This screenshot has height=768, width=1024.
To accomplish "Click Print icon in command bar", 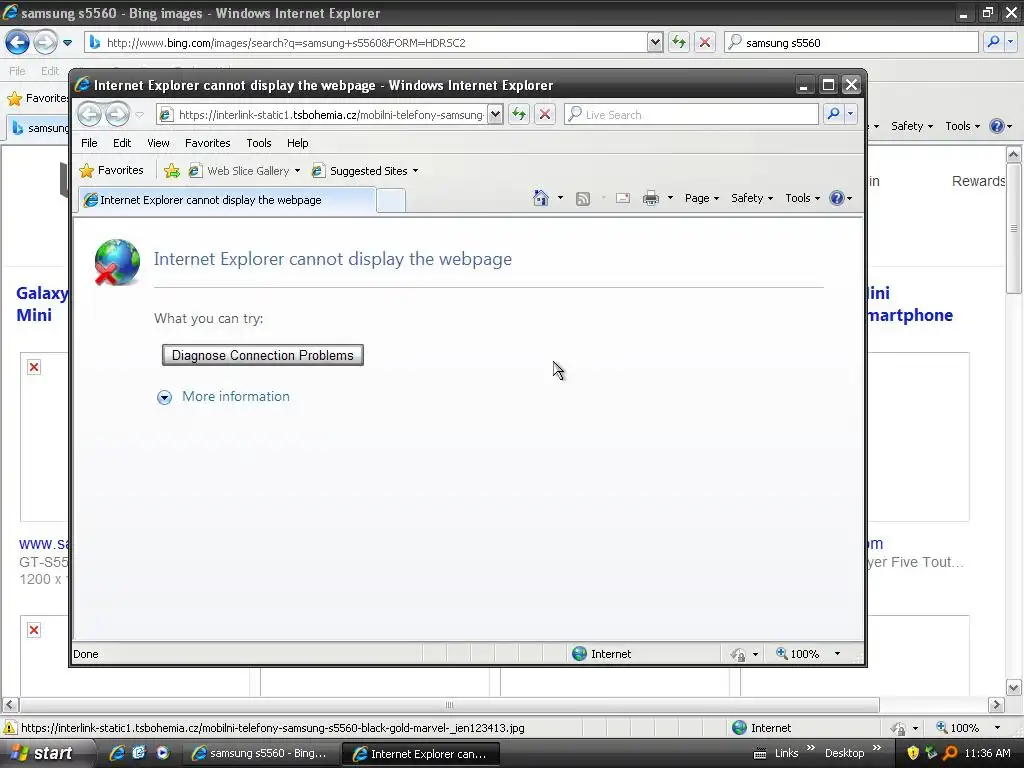I will coord(651,199).
